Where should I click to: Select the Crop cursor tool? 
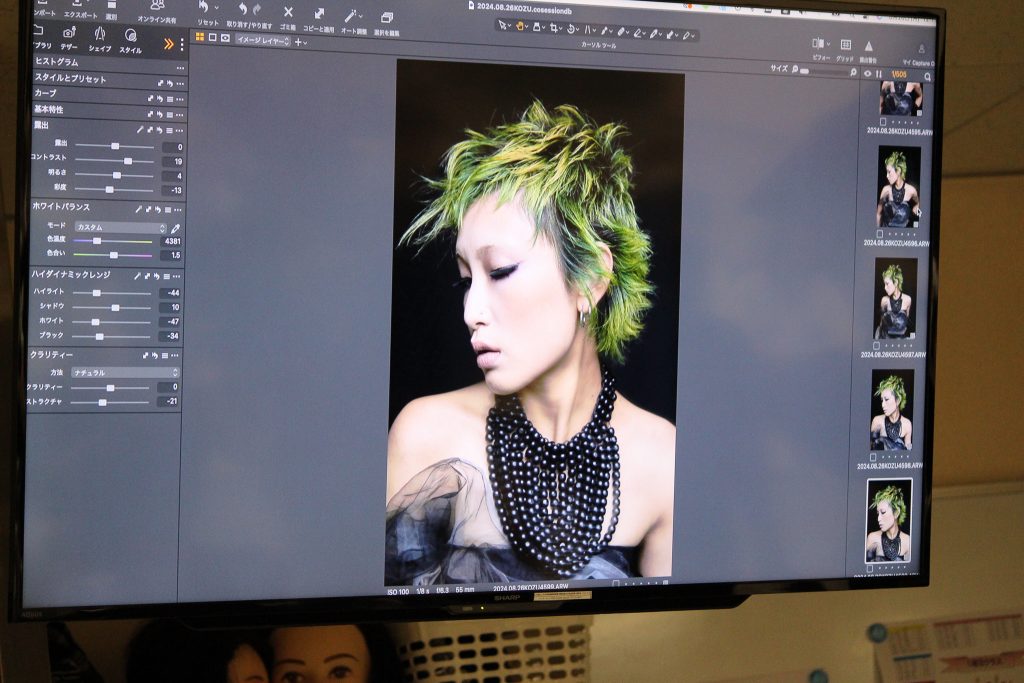tap(554, 27)
